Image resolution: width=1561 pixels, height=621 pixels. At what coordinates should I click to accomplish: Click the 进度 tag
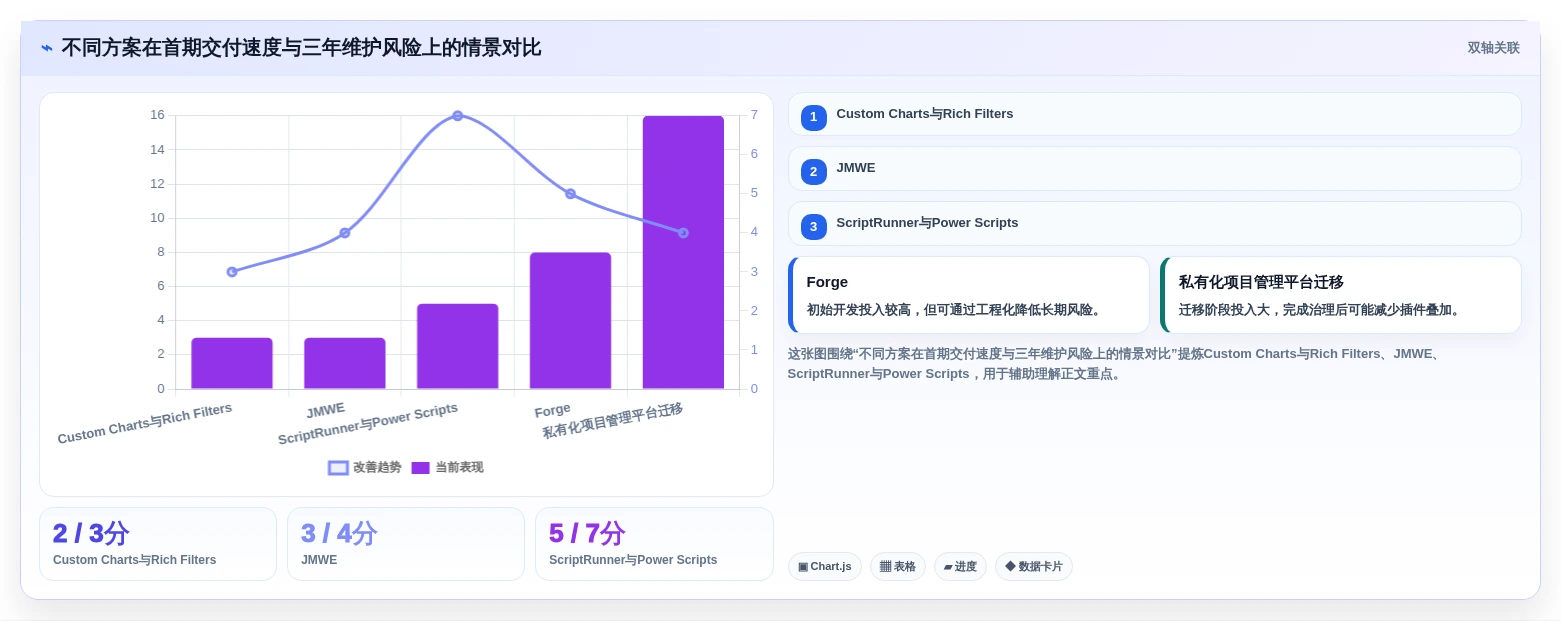pos(960,566)
